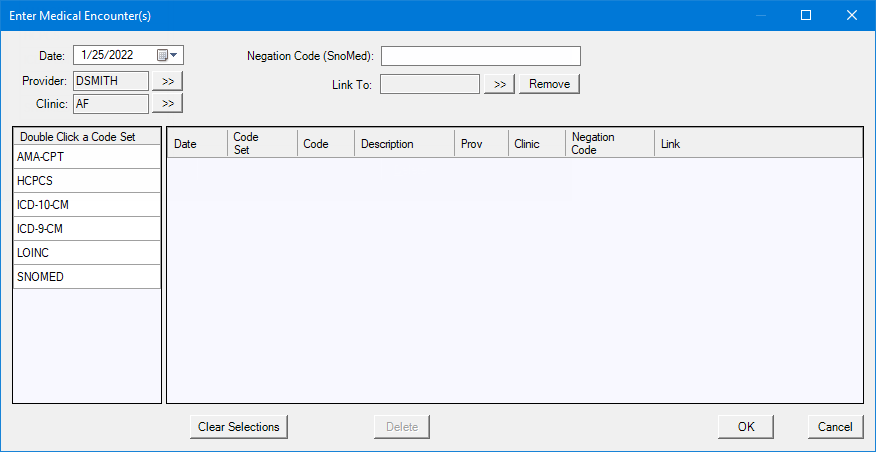
Task: Open the Date calendar dropdown
Action: click(x=174, y=56)
